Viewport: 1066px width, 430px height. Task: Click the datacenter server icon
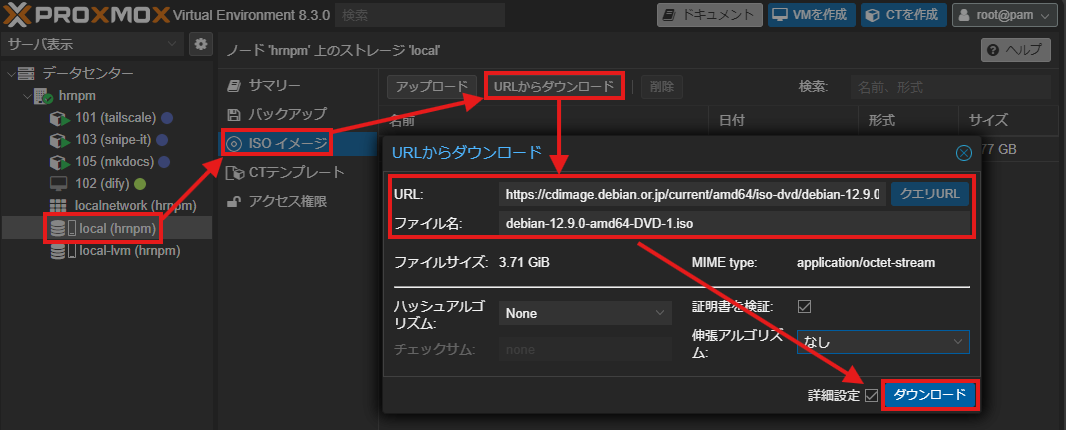[x=27, y=73]
